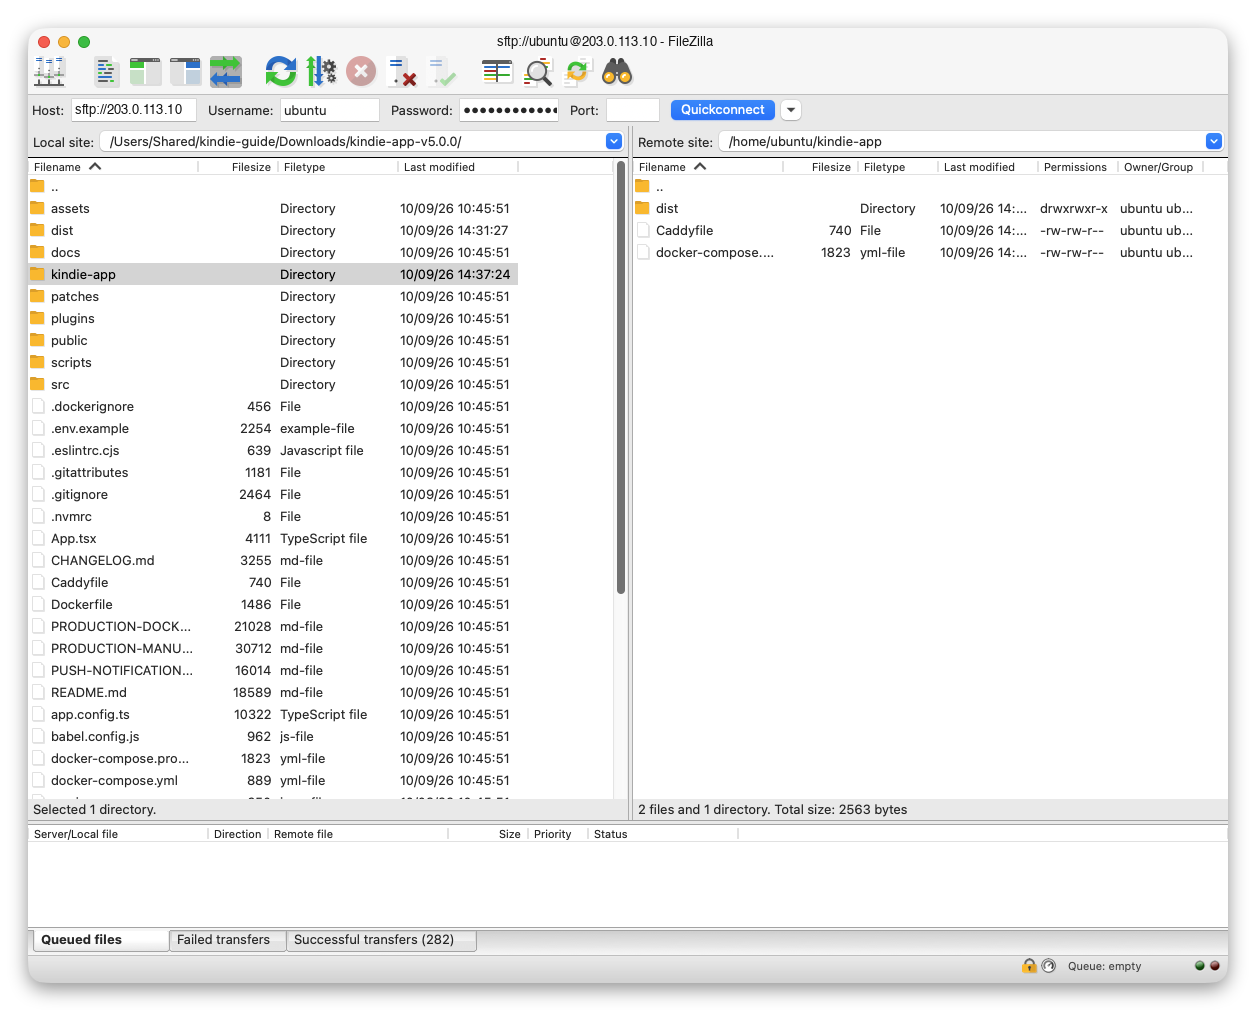Click the Username input field
The image size is (1256, 1011).
tap(330, 110)
